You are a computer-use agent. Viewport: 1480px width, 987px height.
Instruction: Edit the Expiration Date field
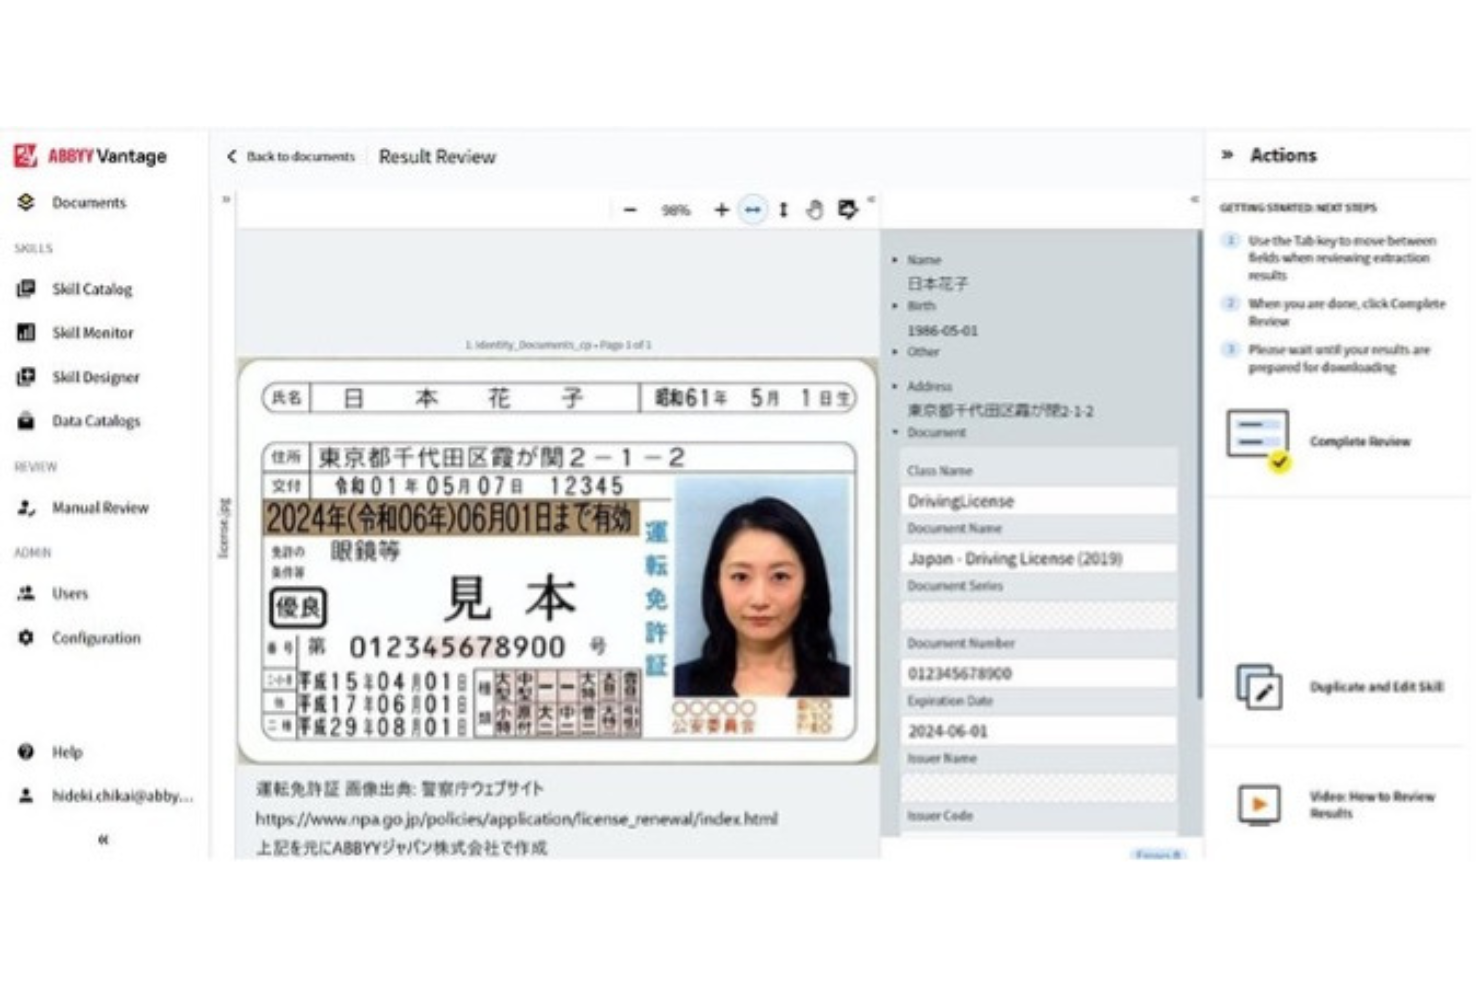tap(1039, 731)
